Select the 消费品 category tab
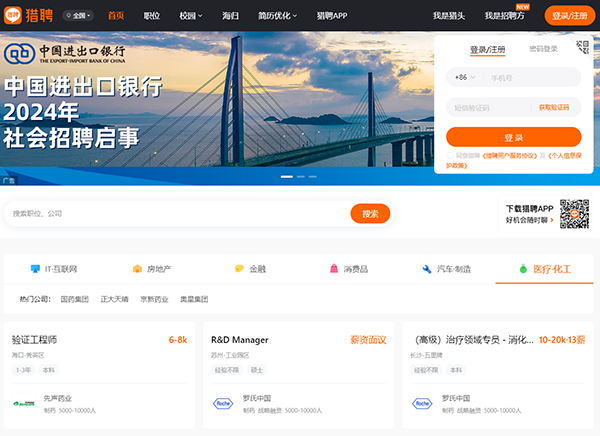This screenshot has width=600, height=436. tap(349, 269)
